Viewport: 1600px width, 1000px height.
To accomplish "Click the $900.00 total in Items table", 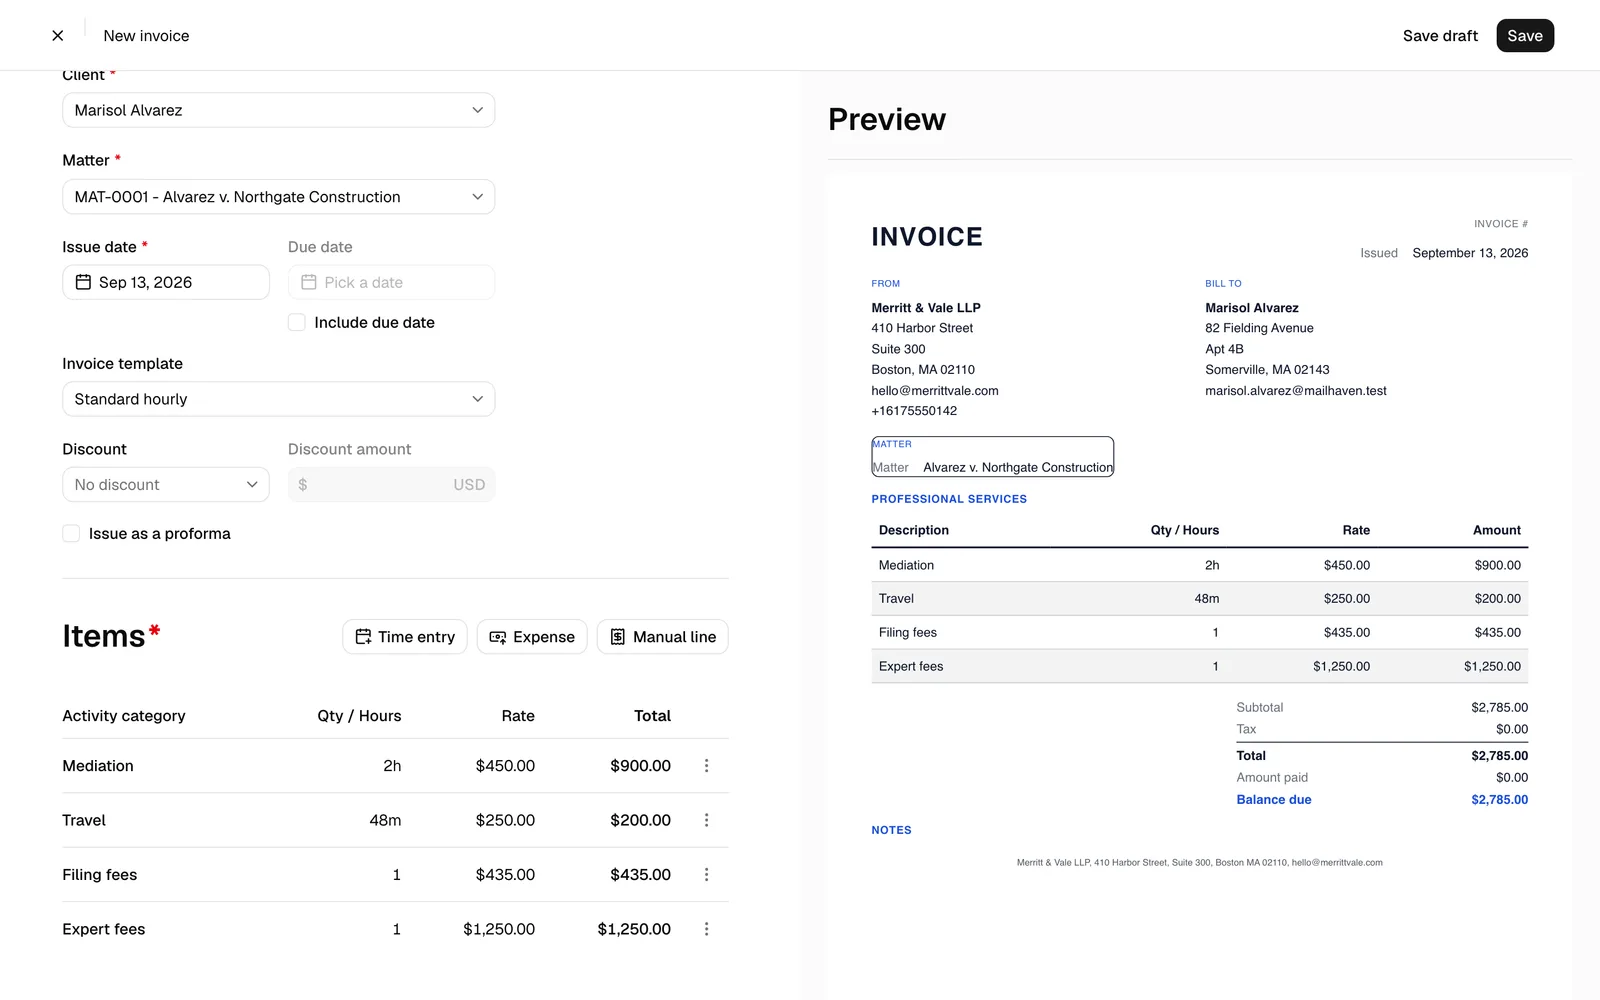I will [x=641, y=766].
